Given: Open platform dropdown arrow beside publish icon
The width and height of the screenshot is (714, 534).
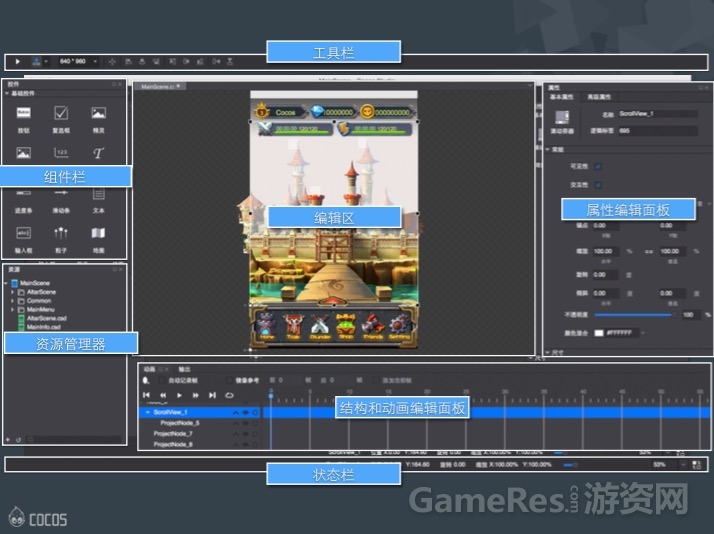Looking at the screenshot, I should (x=46, y=61).
